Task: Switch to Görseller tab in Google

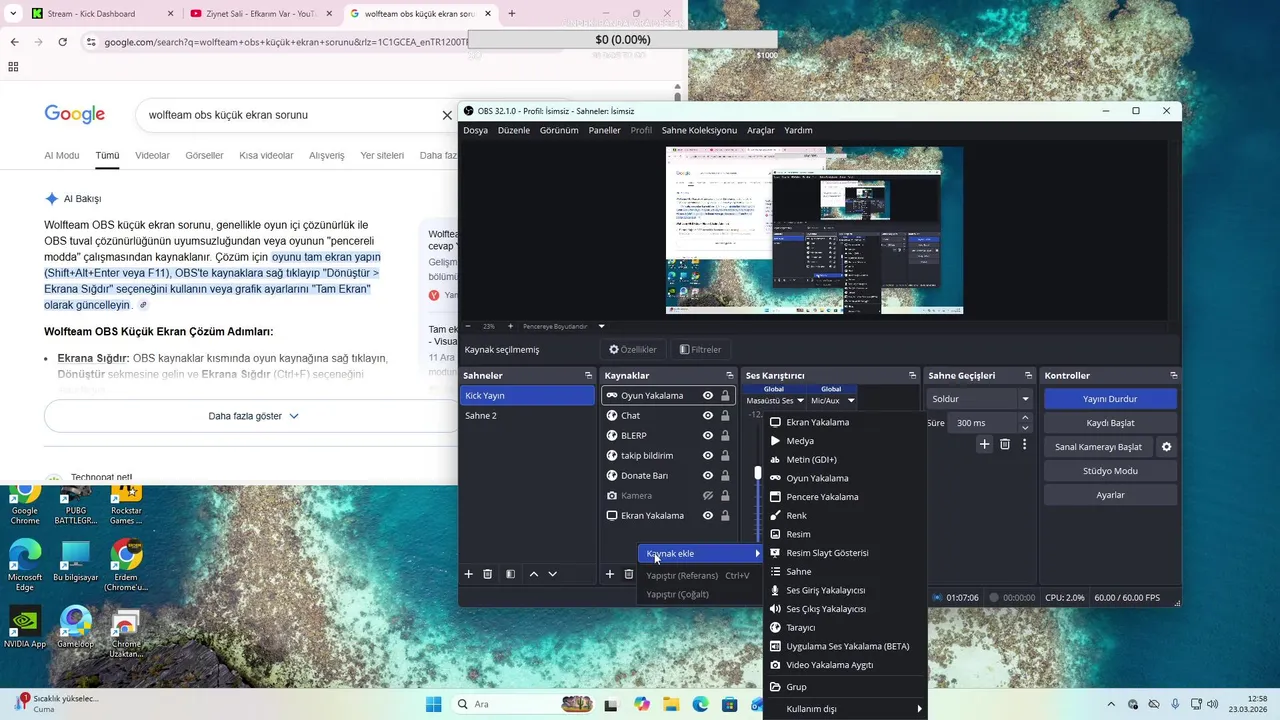Action: pyautogui.click(x=204, y=156)
